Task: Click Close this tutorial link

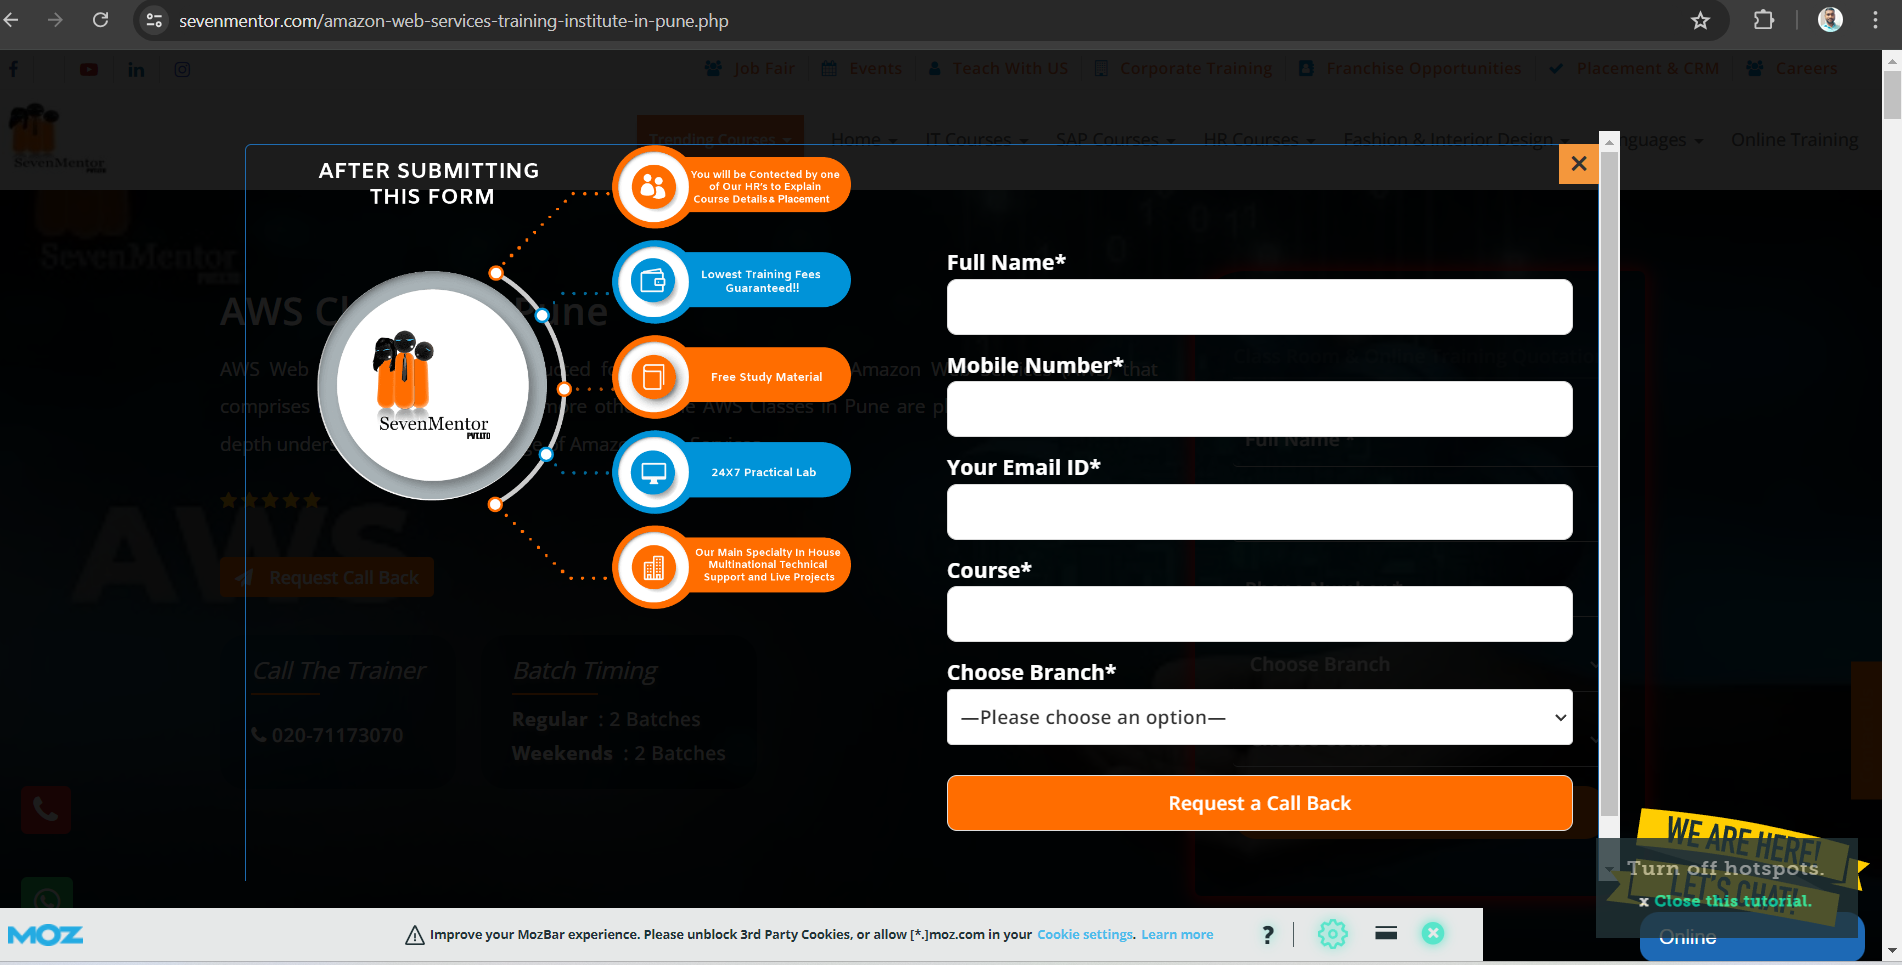Action: (x=1731, y=901)
